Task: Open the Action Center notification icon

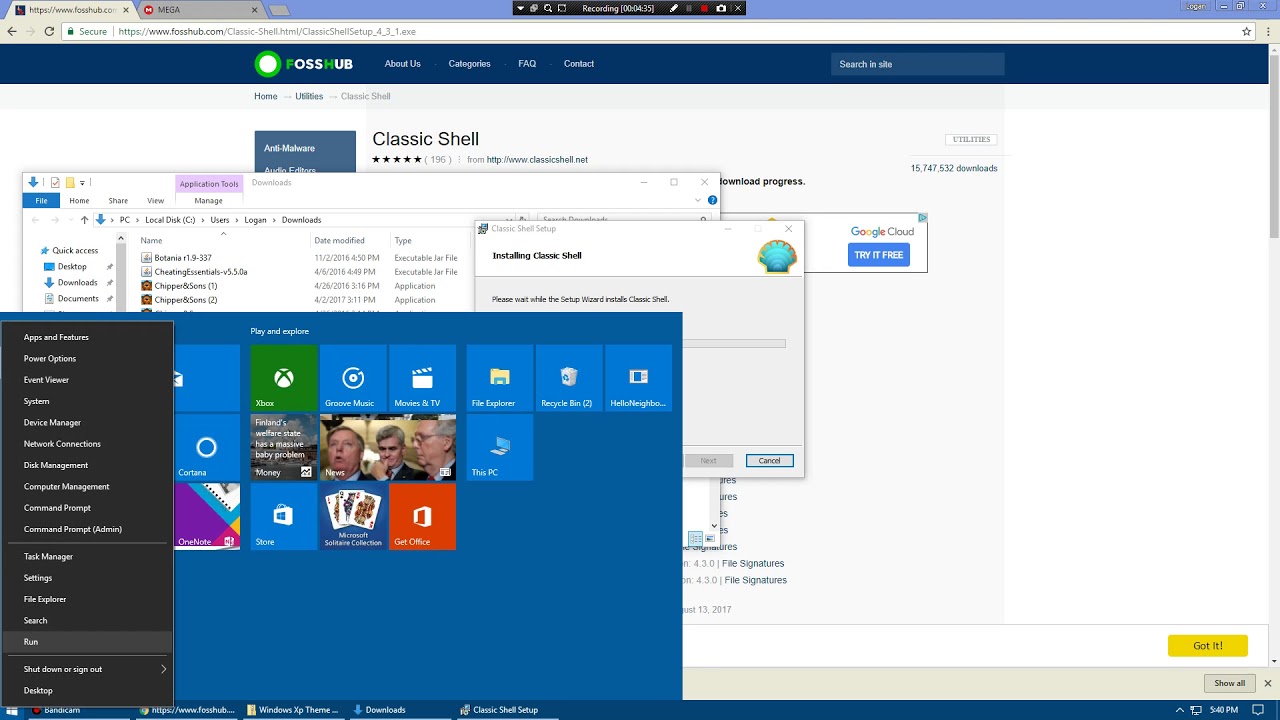Action: [x=1258, y=710]
